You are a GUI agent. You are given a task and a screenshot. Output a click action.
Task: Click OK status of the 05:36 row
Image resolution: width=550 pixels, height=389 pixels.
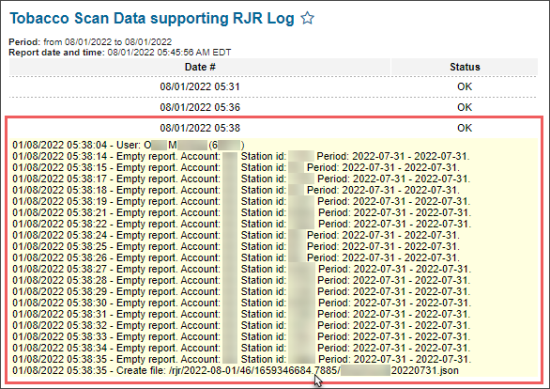[x=464, y=107]
